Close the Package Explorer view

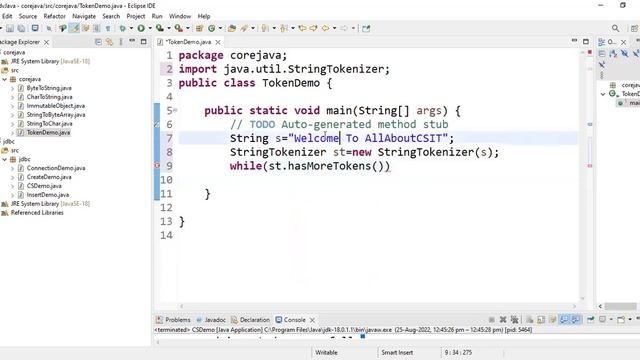point(47,42)
